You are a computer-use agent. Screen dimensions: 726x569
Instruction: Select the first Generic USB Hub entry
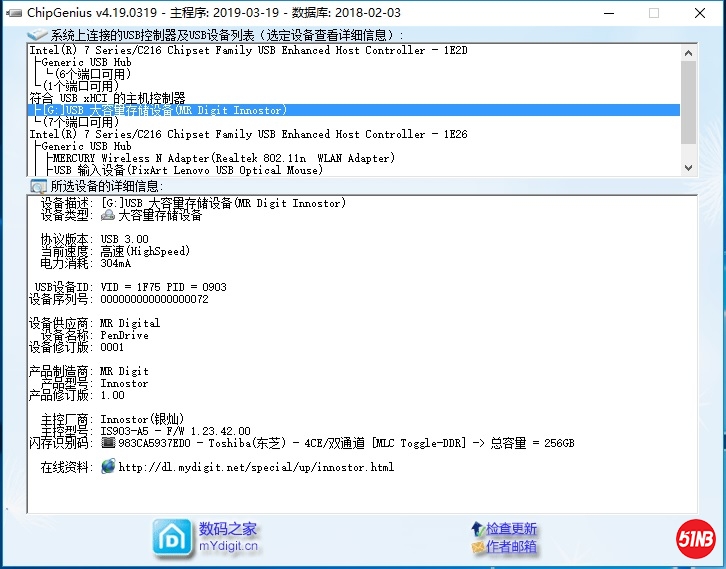(86, 62)
